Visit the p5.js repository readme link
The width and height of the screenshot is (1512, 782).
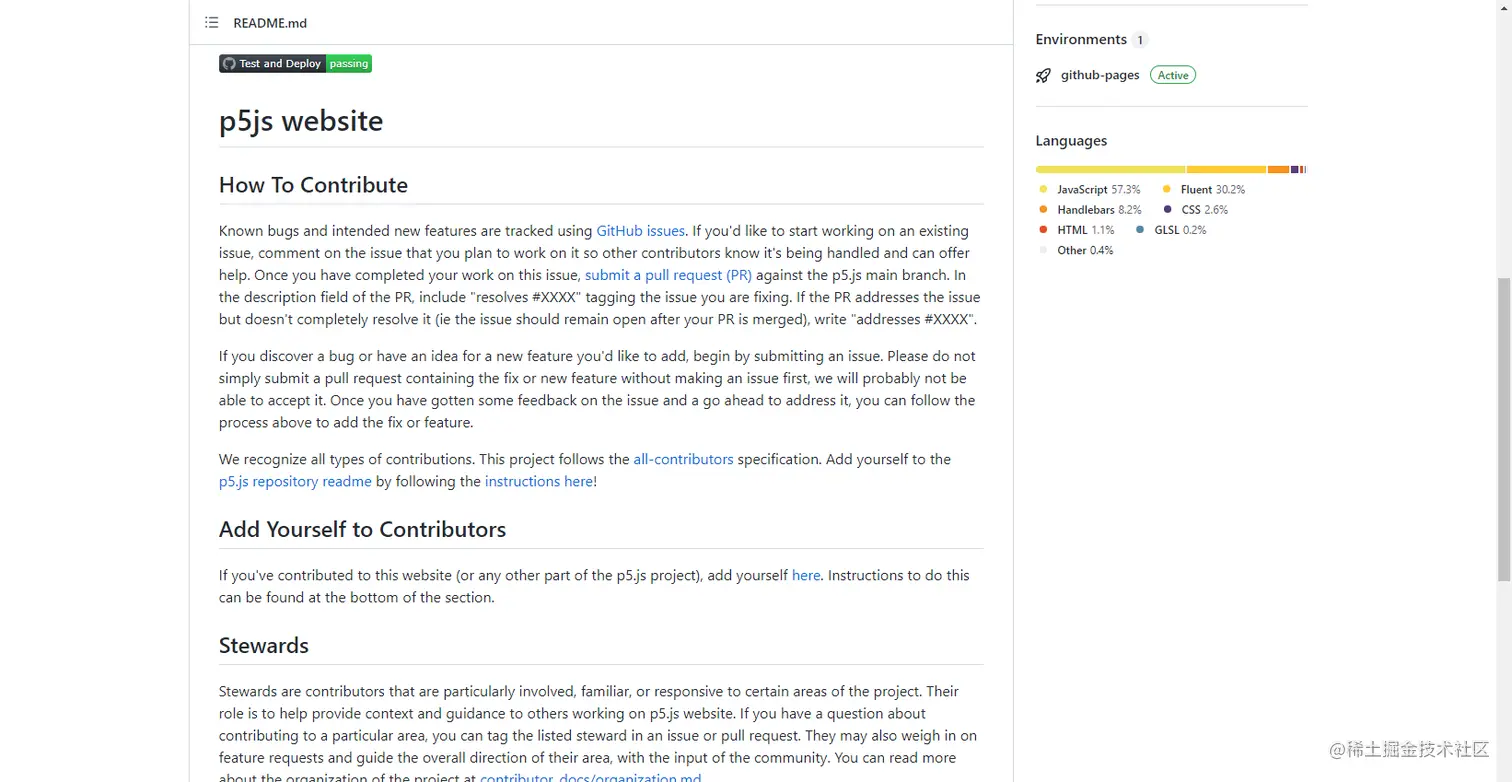(x=295, y=481)
